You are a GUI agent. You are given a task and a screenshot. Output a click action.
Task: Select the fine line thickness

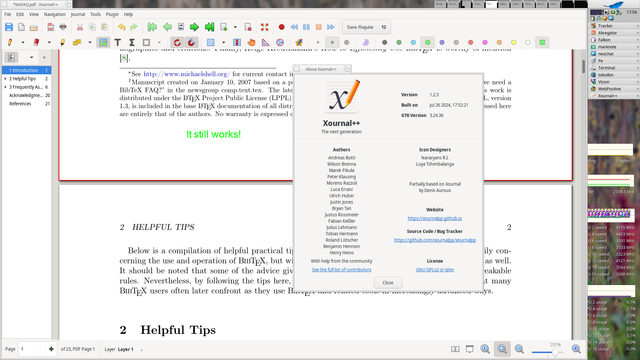click(x=318, y=42)
